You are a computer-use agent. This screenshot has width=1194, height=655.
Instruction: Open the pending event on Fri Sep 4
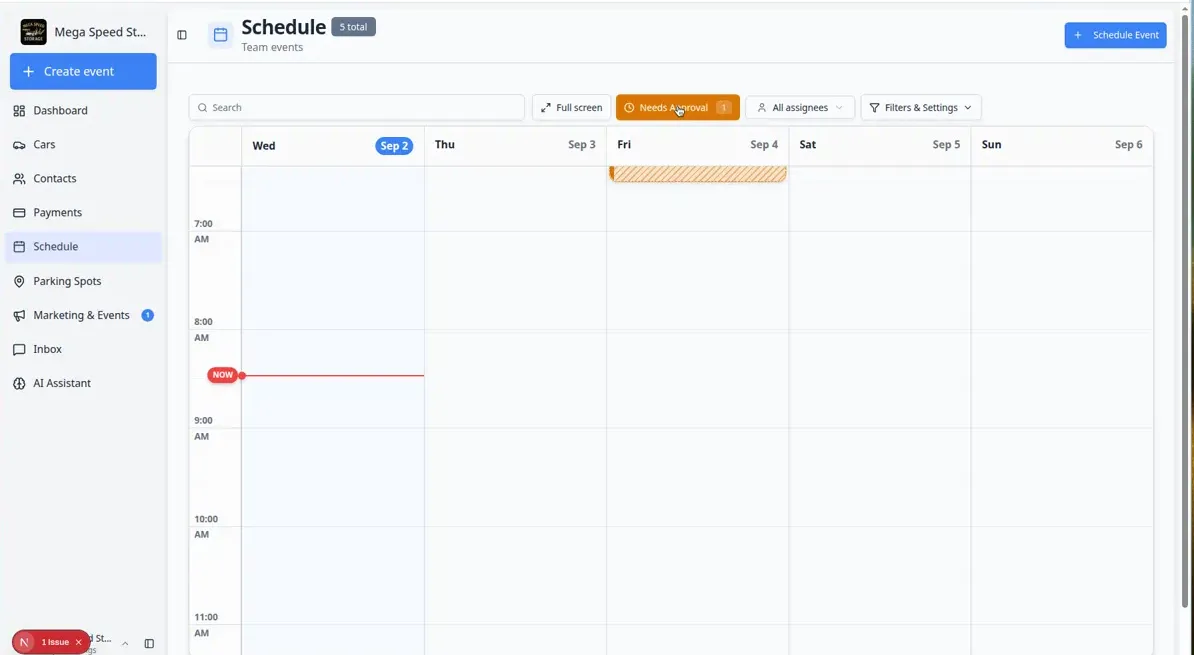pos(698,174)
